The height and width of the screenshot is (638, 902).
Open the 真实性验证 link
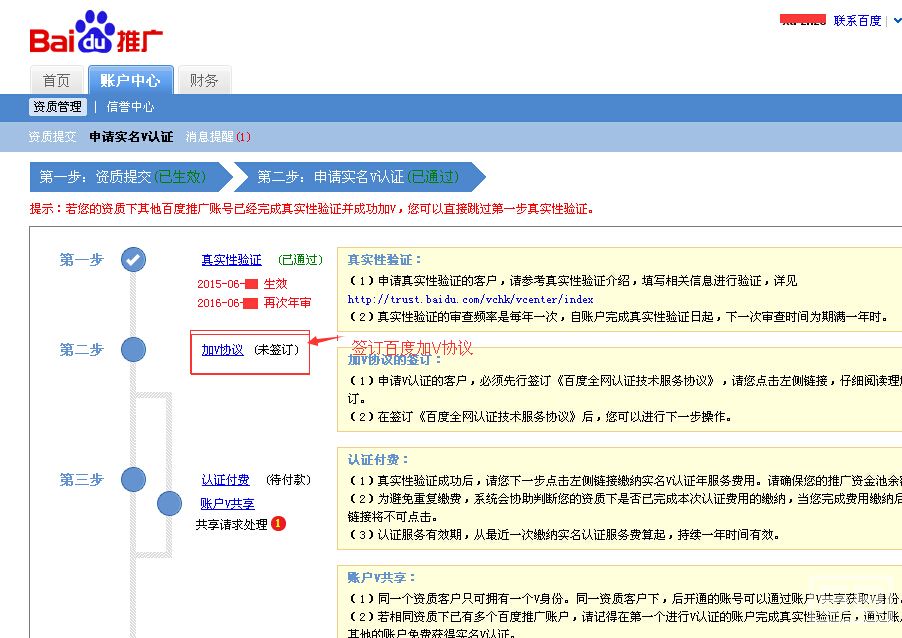pyautogui.click(x=231, y=260)
